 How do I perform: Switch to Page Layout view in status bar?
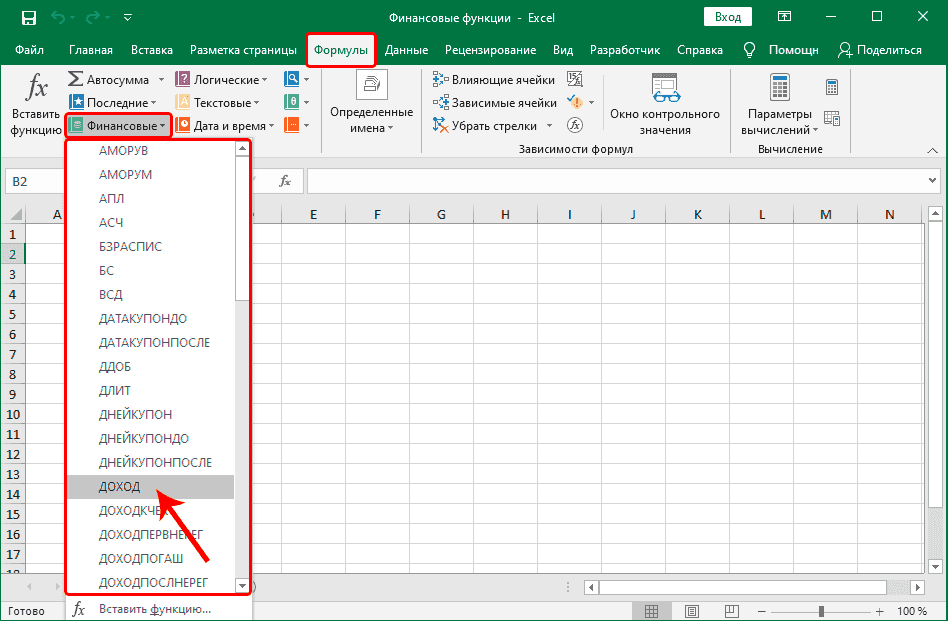692,611
